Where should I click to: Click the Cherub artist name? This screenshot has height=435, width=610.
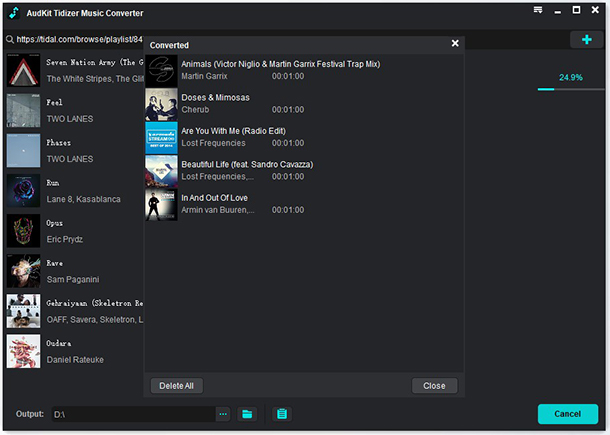[x=195, y=109]
